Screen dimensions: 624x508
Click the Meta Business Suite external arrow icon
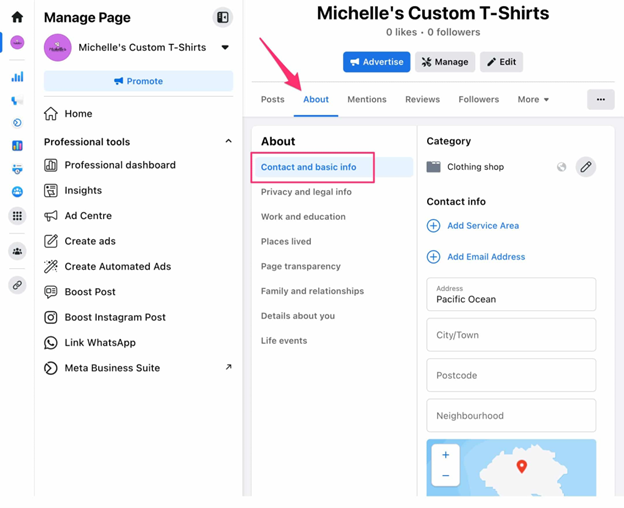(228, 367)
